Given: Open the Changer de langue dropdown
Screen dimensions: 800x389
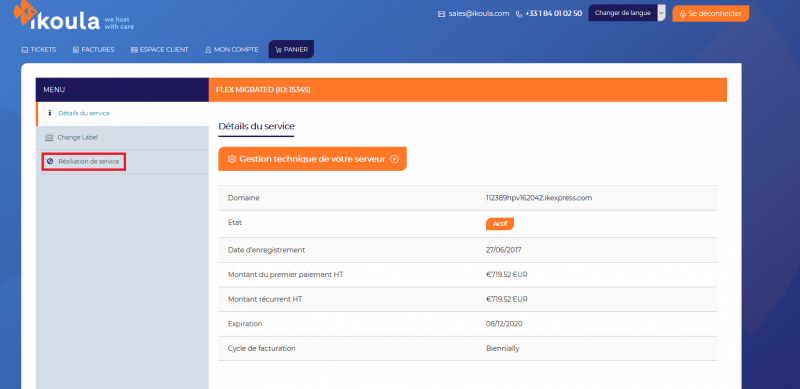Looking at the screenshot, I should pyautogui.click(x=627, y=13).
